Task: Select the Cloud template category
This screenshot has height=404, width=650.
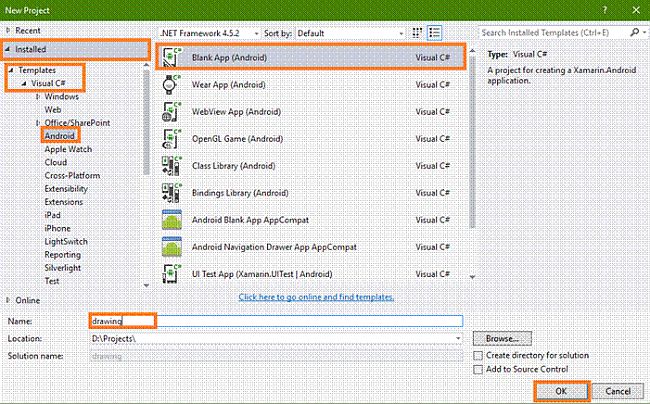Action: 56,162
